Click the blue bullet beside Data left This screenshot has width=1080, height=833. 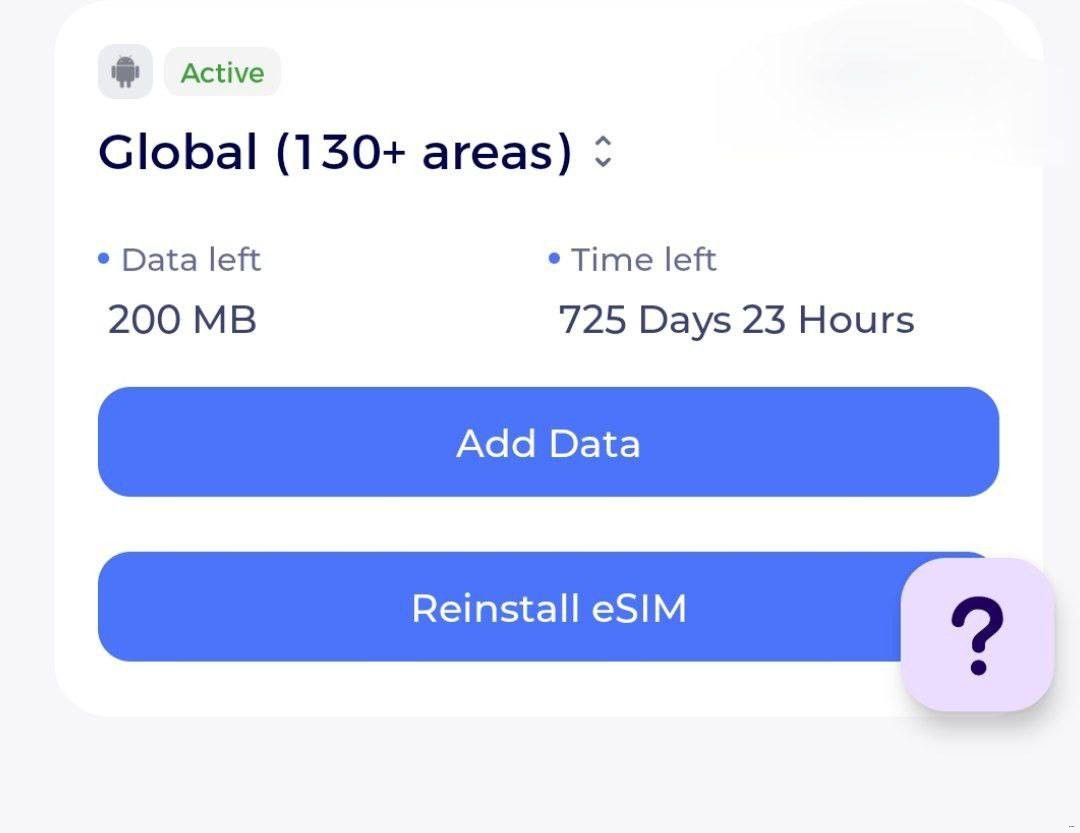point(103,260)
